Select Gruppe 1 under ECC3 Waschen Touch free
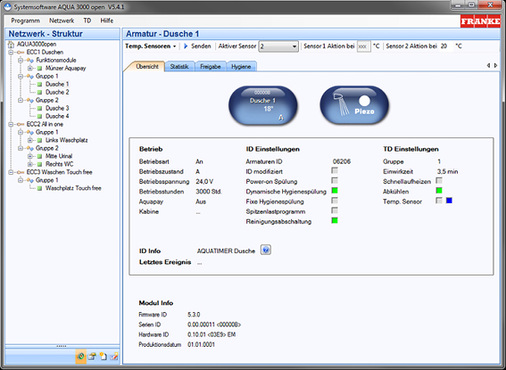506x370 pixels. pyautogui.click(x=47, y=180)
